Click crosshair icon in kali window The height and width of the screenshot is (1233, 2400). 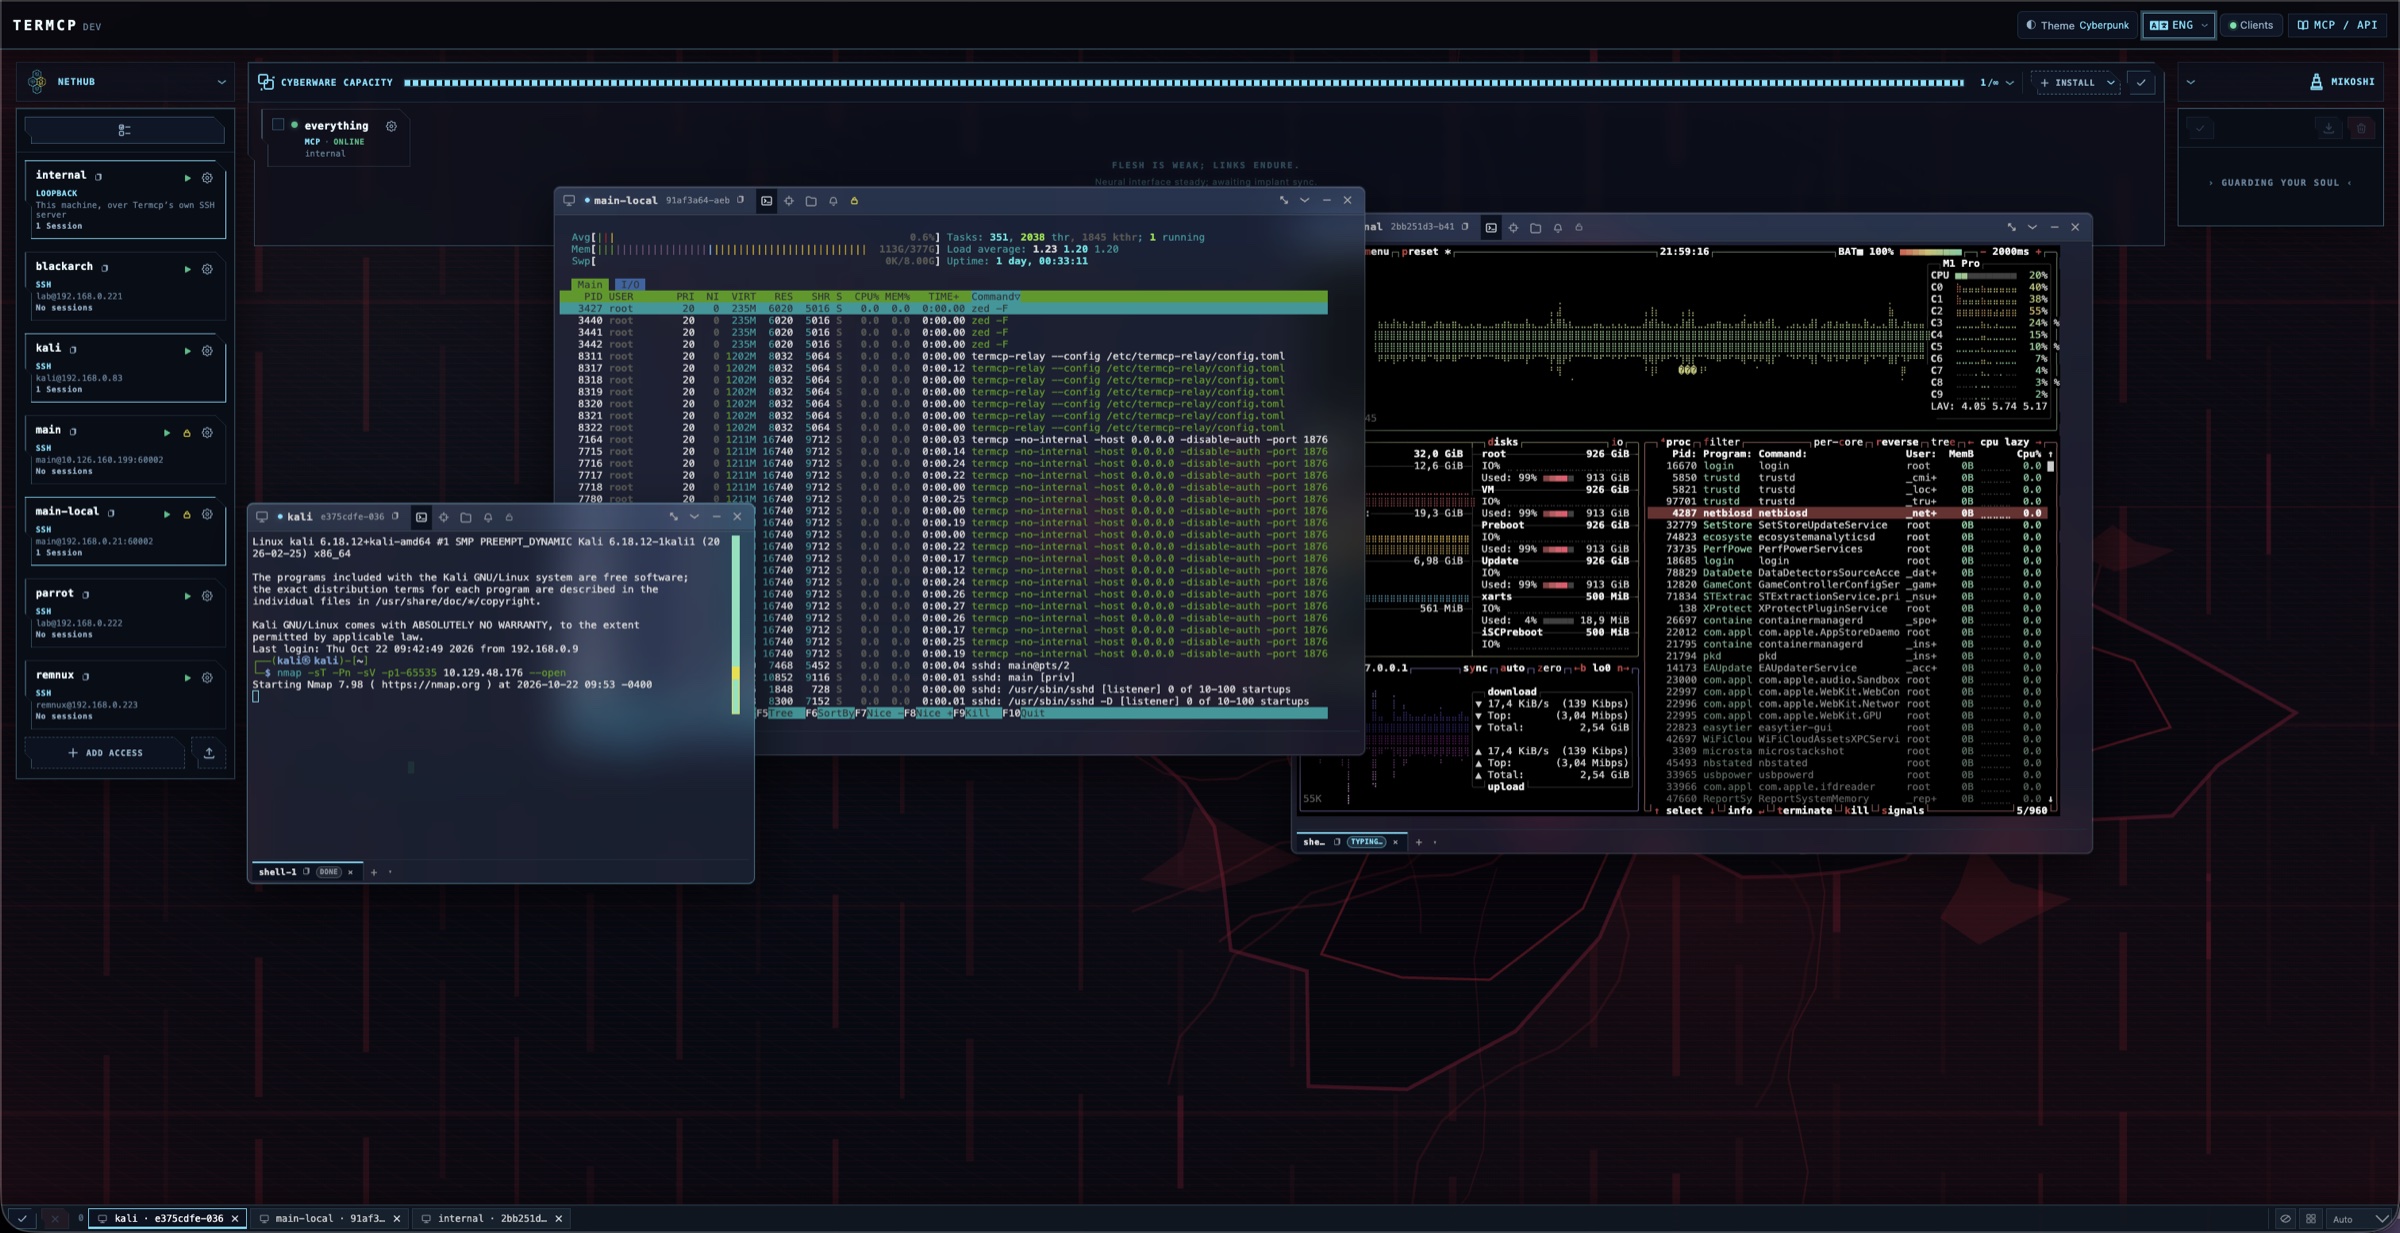tap(443, 517)
